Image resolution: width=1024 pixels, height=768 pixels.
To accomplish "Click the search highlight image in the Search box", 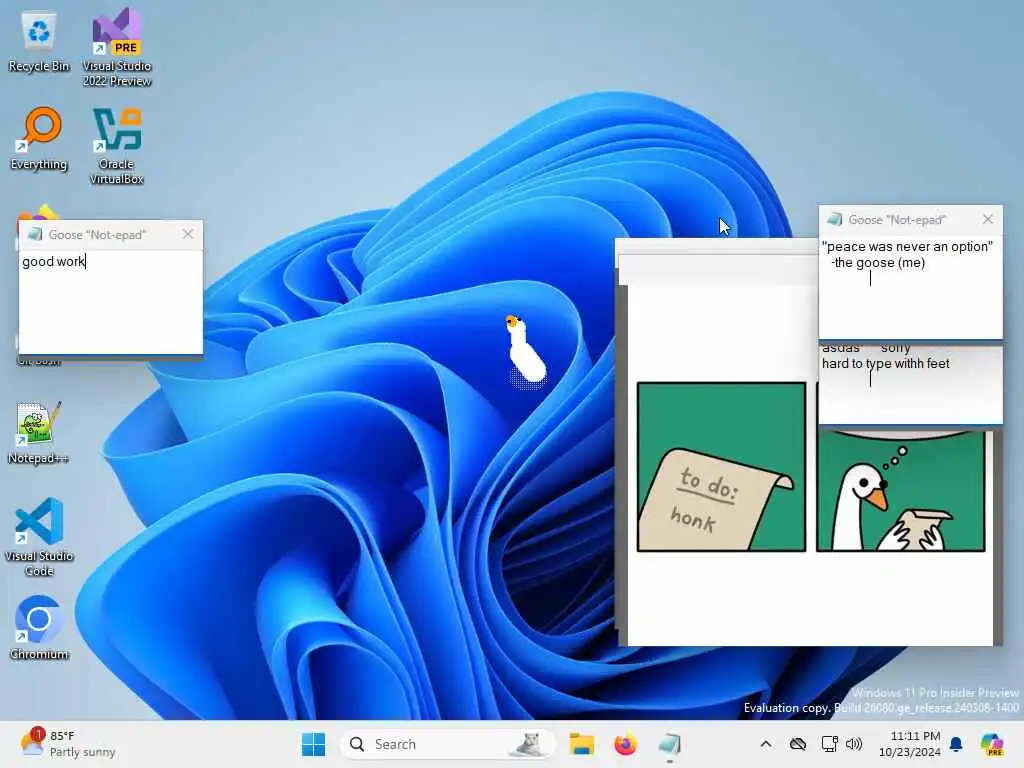I will point(528,744).
